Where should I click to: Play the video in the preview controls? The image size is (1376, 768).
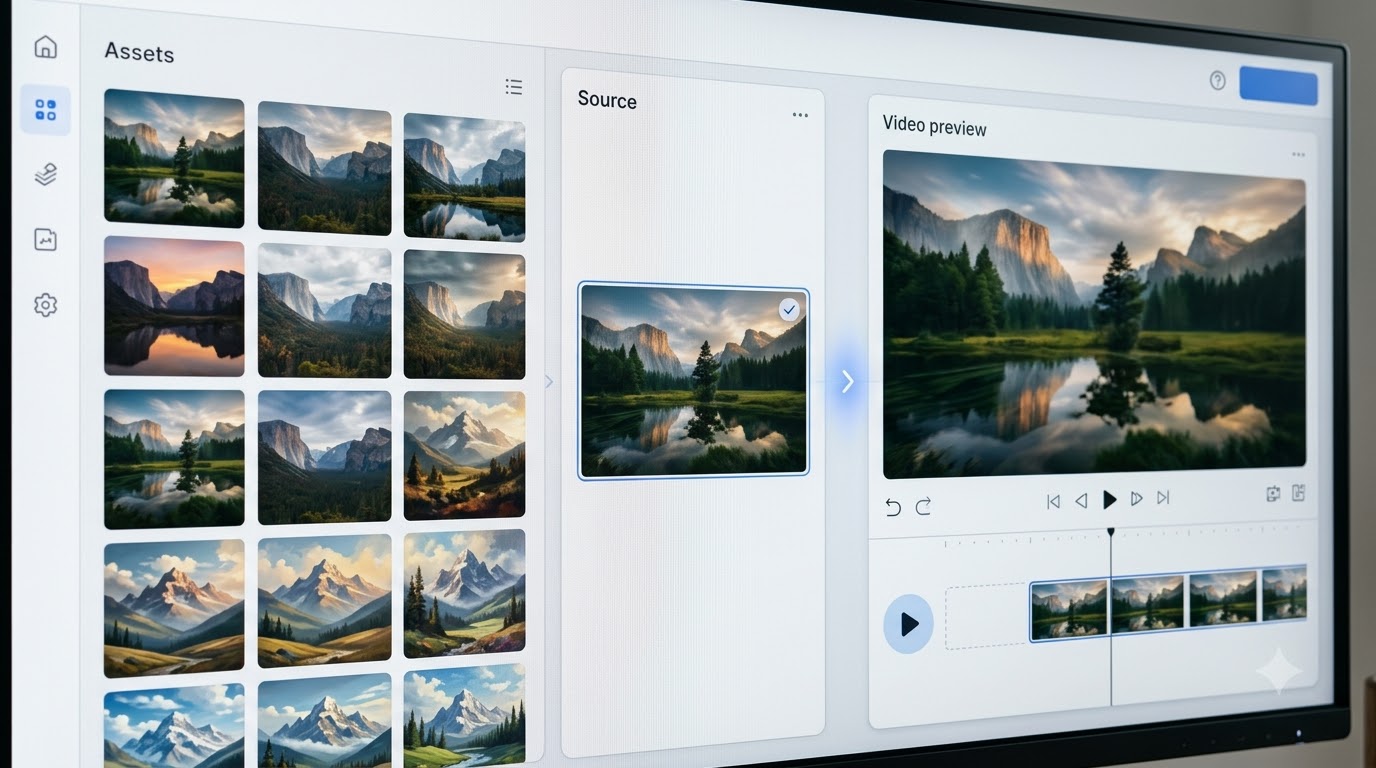pos(1109,500)
